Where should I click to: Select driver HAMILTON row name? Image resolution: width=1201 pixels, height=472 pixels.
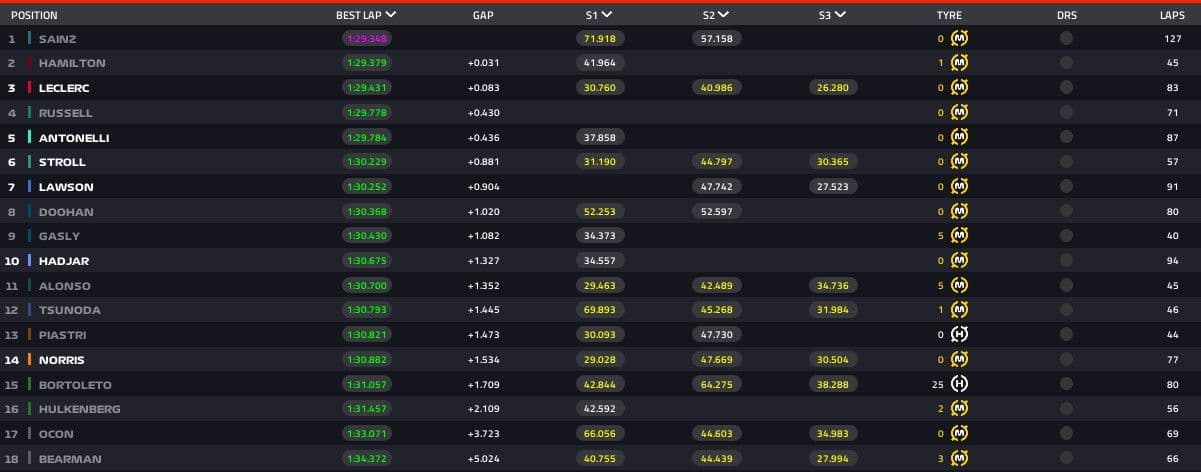pos(72,63)
